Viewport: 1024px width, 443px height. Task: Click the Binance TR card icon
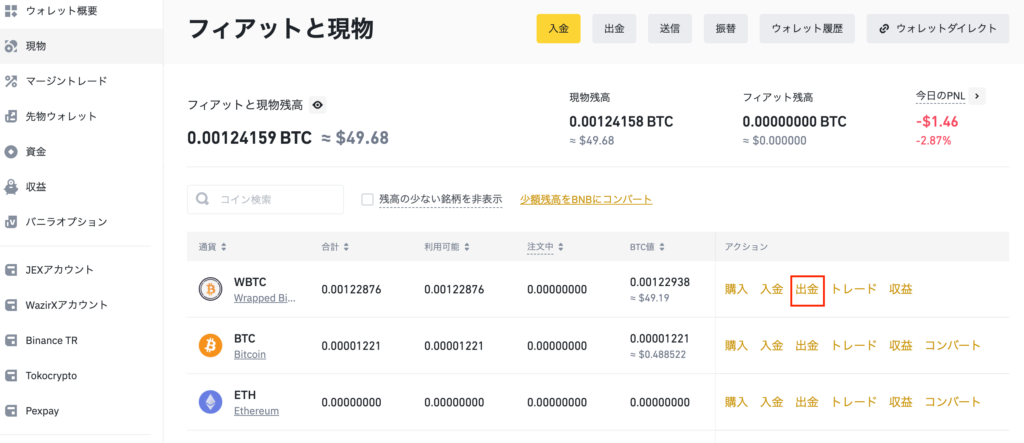[x=10, y=340]
